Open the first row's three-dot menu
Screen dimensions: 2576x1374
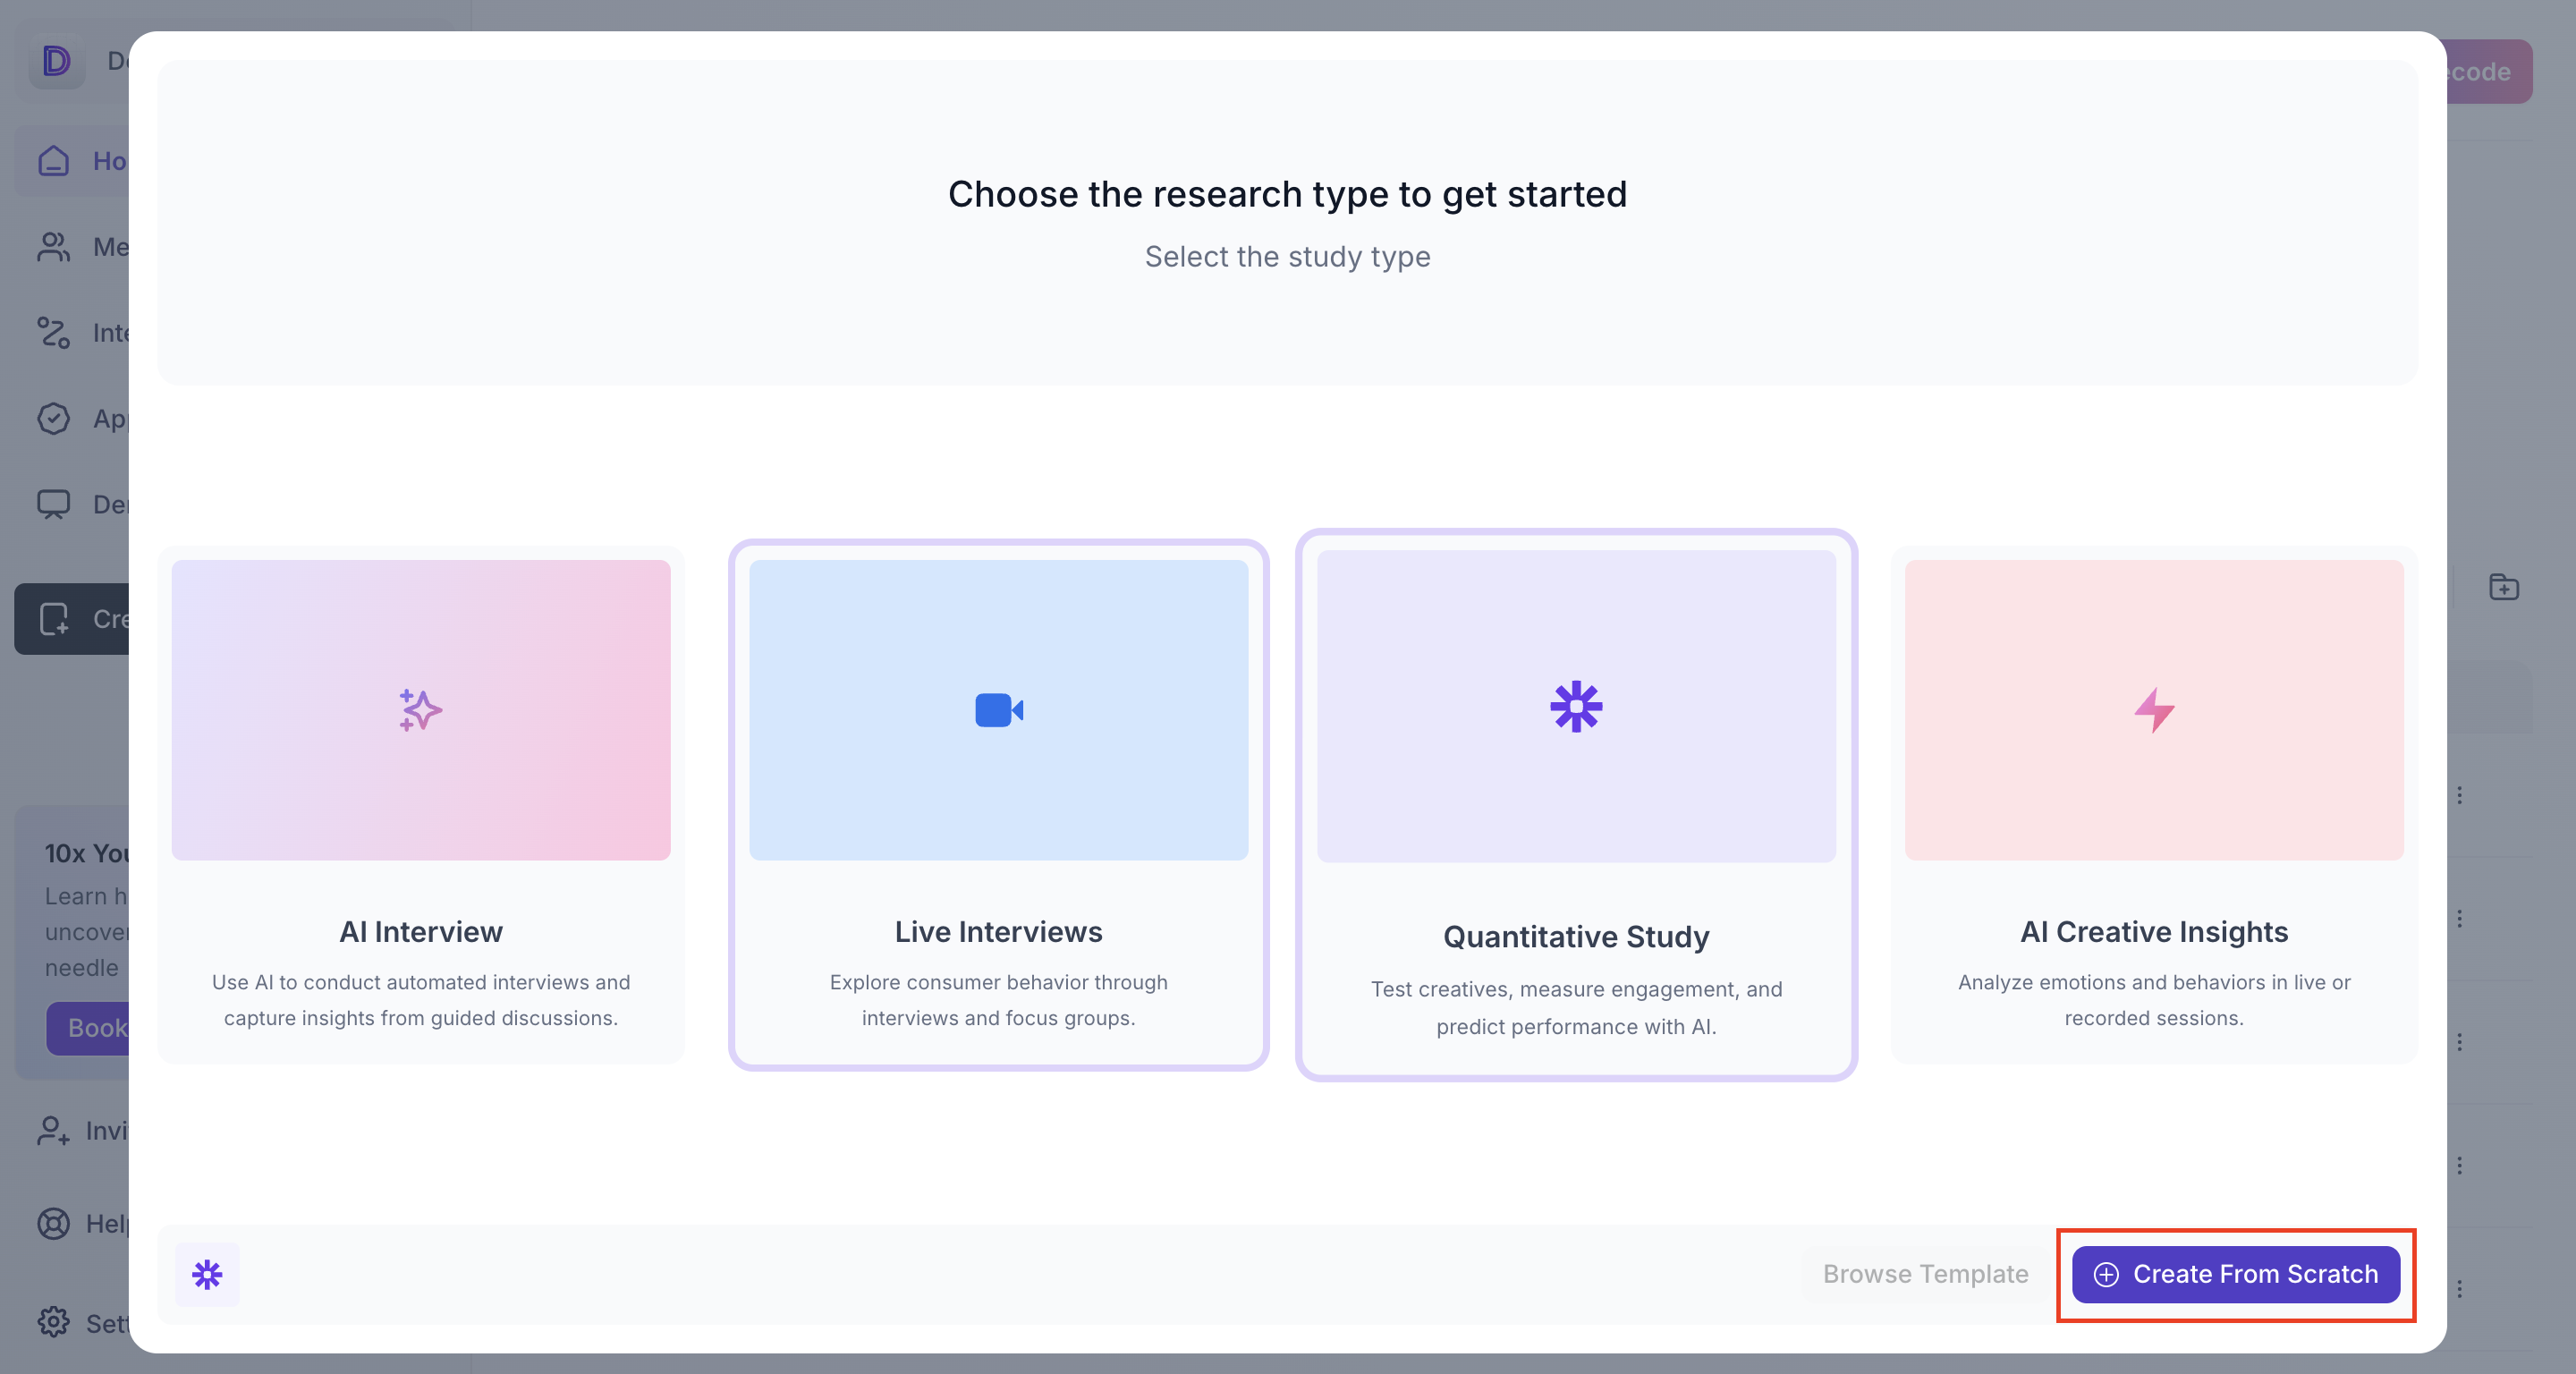click(2460, 795)
